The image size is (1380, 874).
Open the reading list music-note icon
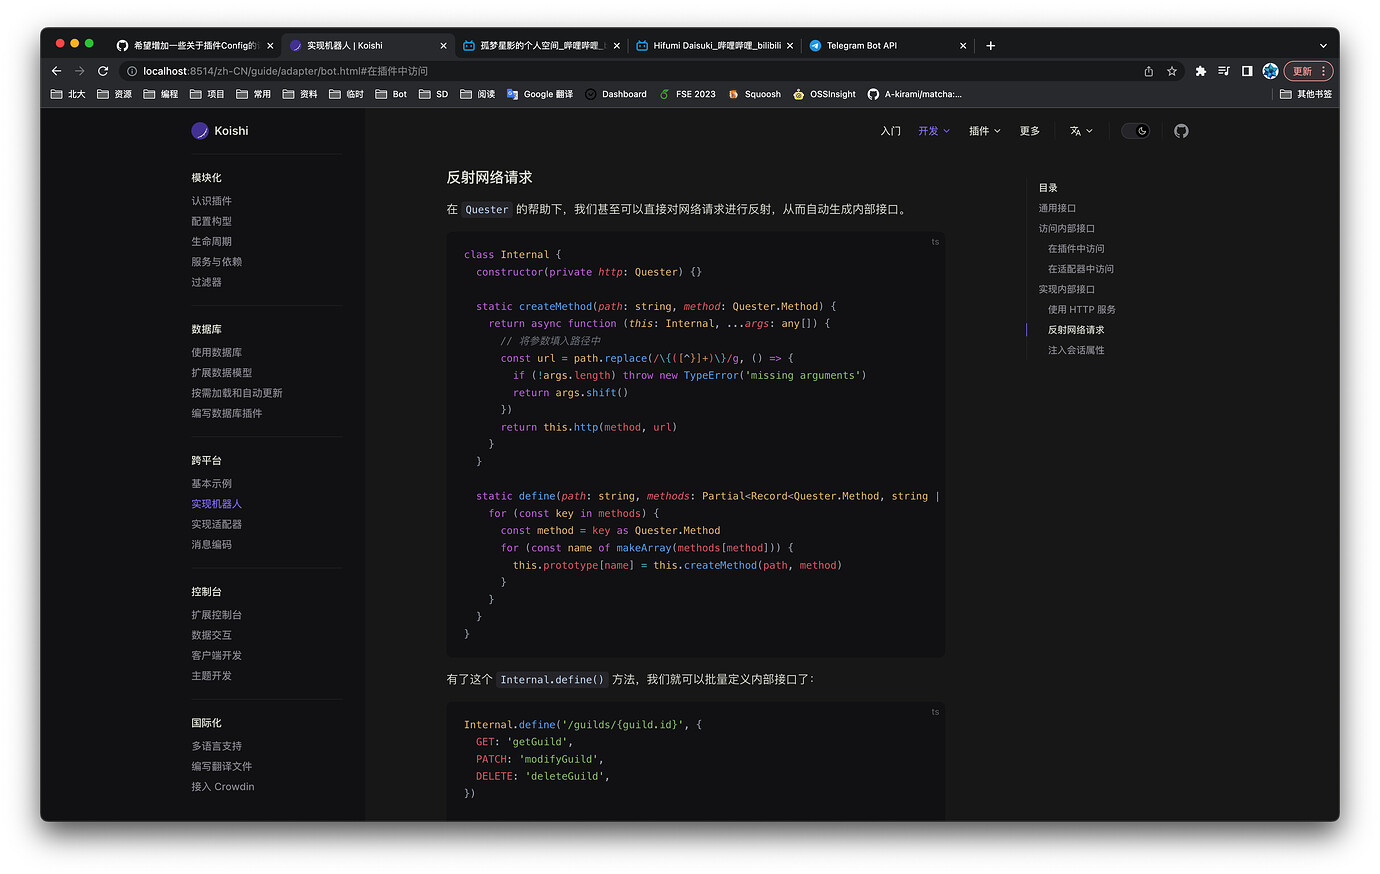[x=1224, y=71]
